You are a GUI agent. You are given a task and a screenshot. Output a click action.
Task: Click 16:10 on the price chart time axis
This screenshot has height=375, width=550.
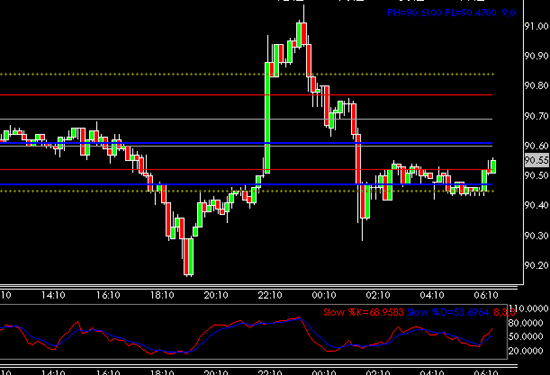(108, 295)
